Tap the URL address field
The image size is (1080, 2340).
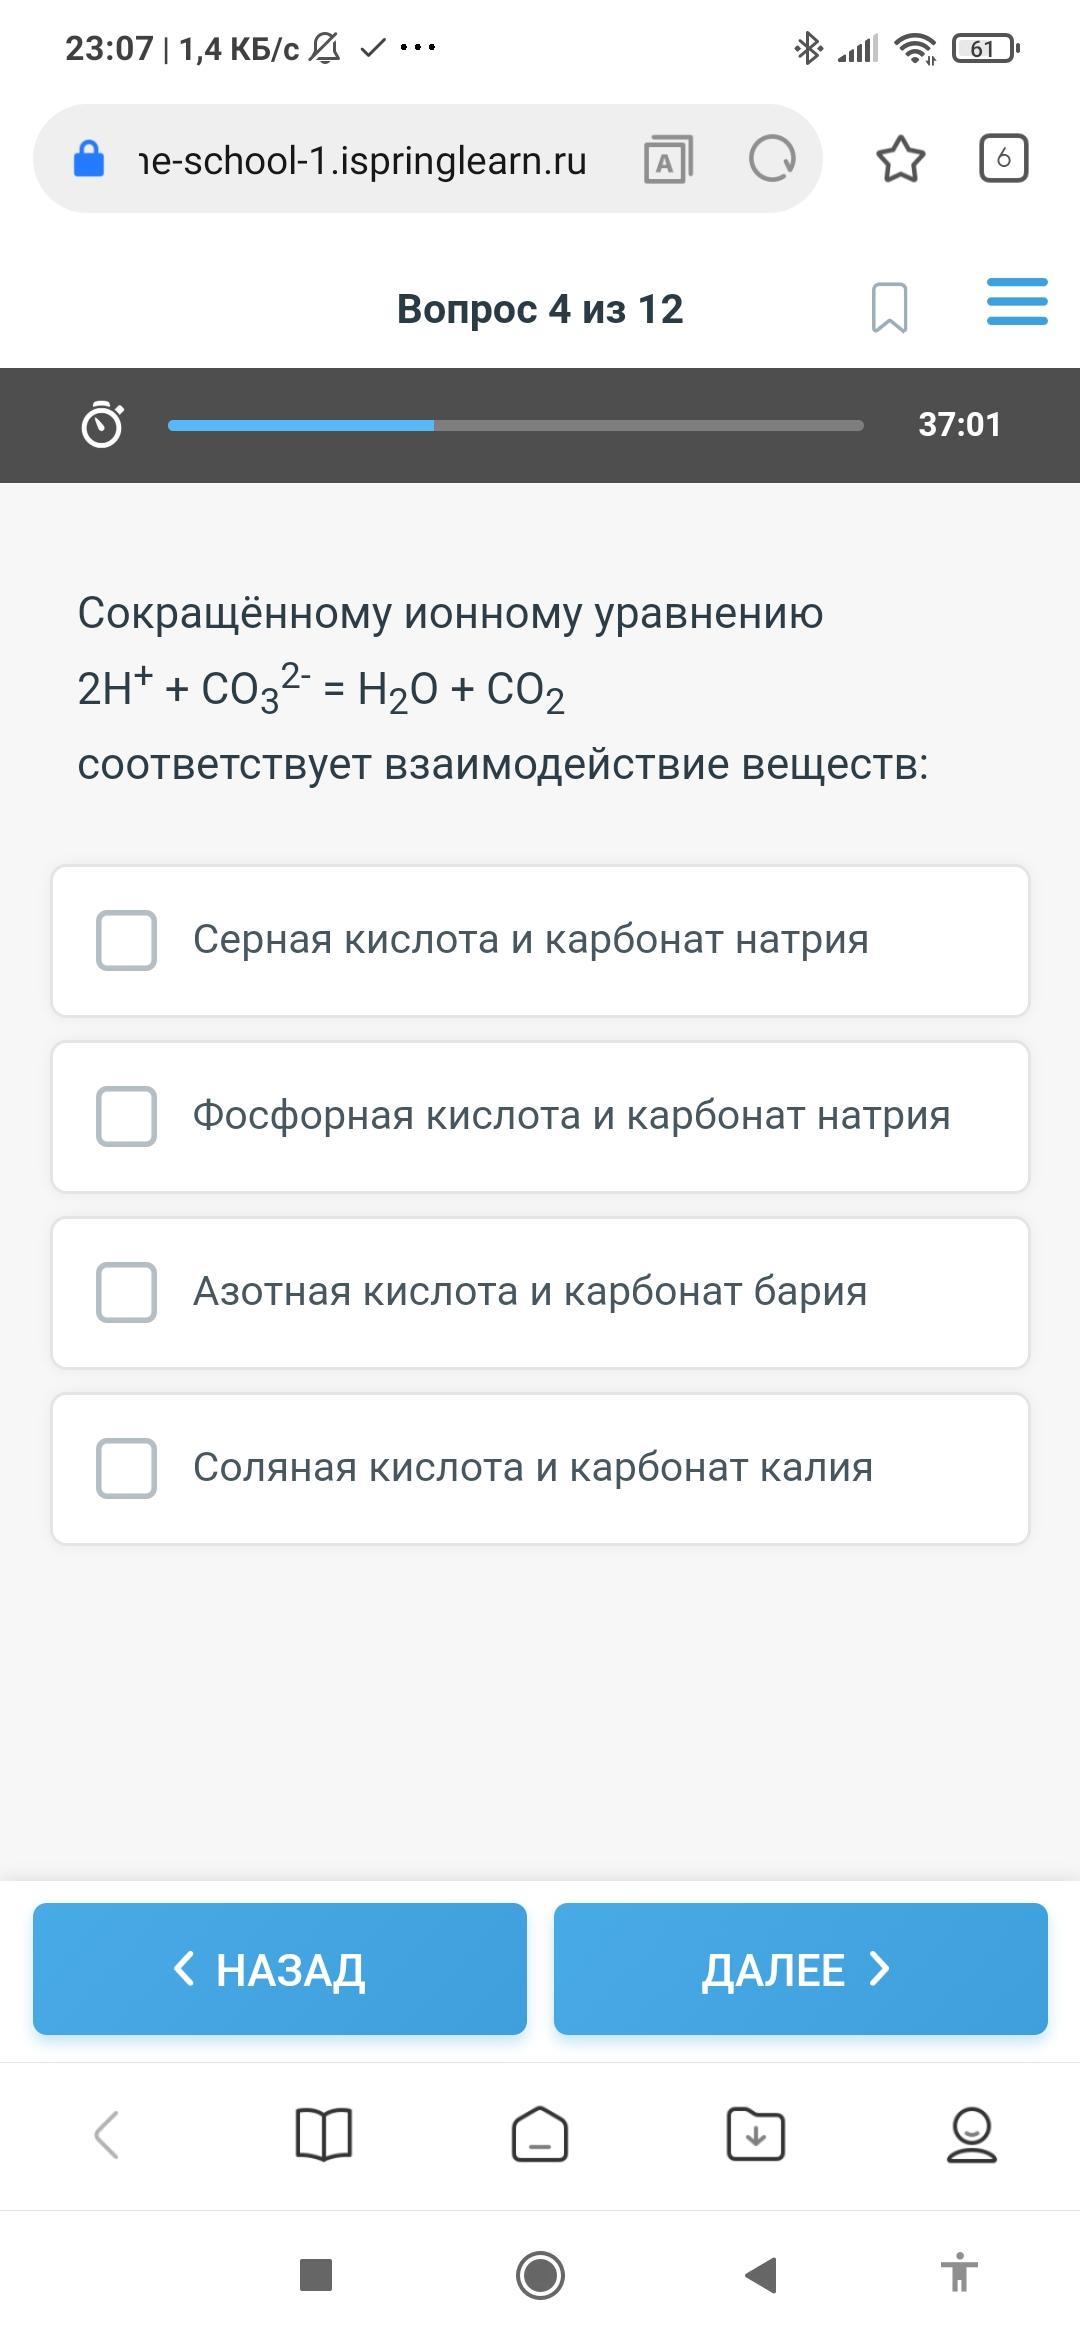click(x=362, y=160)
